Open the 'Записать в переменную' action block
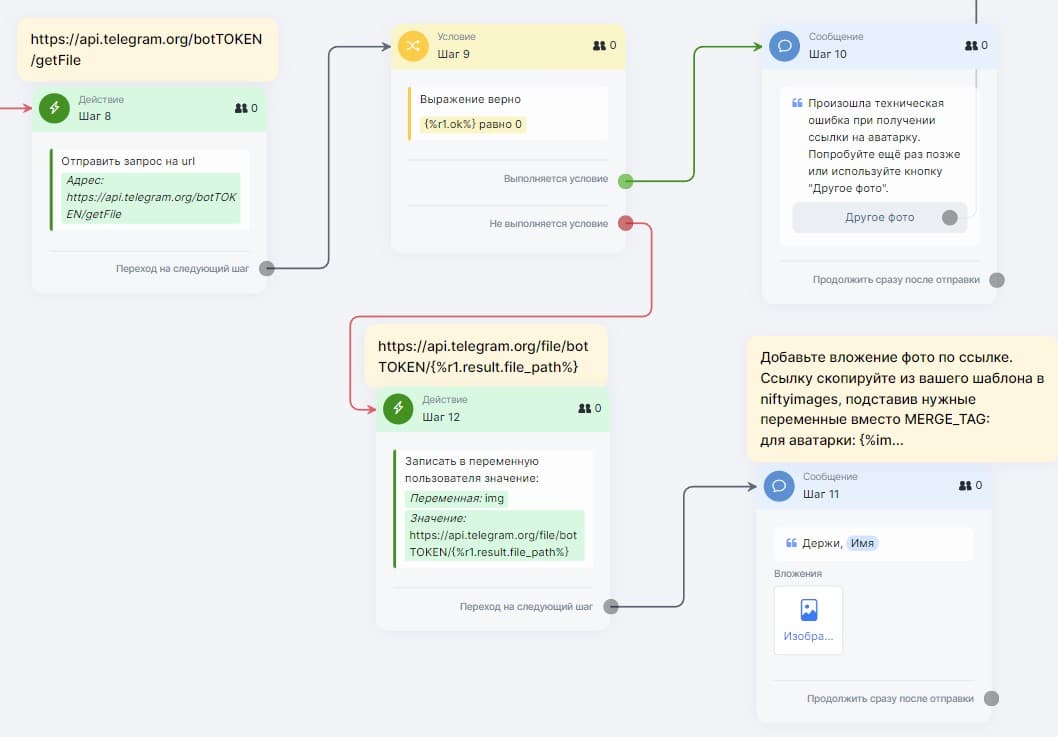The image size is (1058, 737). pos(494,508)
